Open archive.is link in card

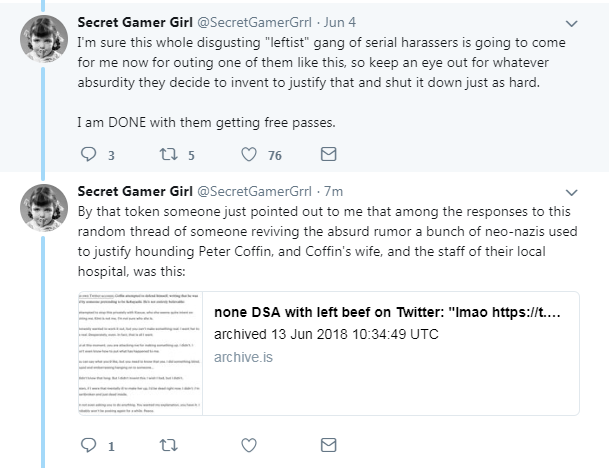[x=243, y=357]
